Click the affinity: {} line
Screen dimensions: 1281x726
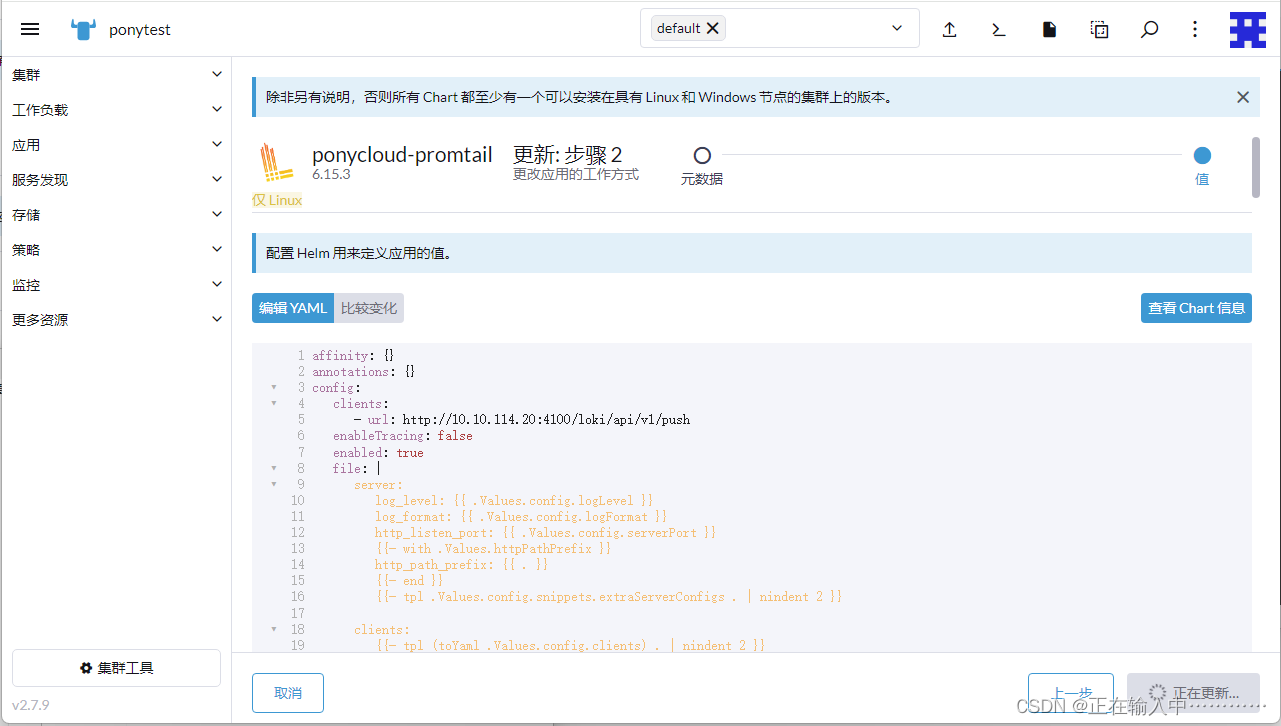tap(353, 356)
